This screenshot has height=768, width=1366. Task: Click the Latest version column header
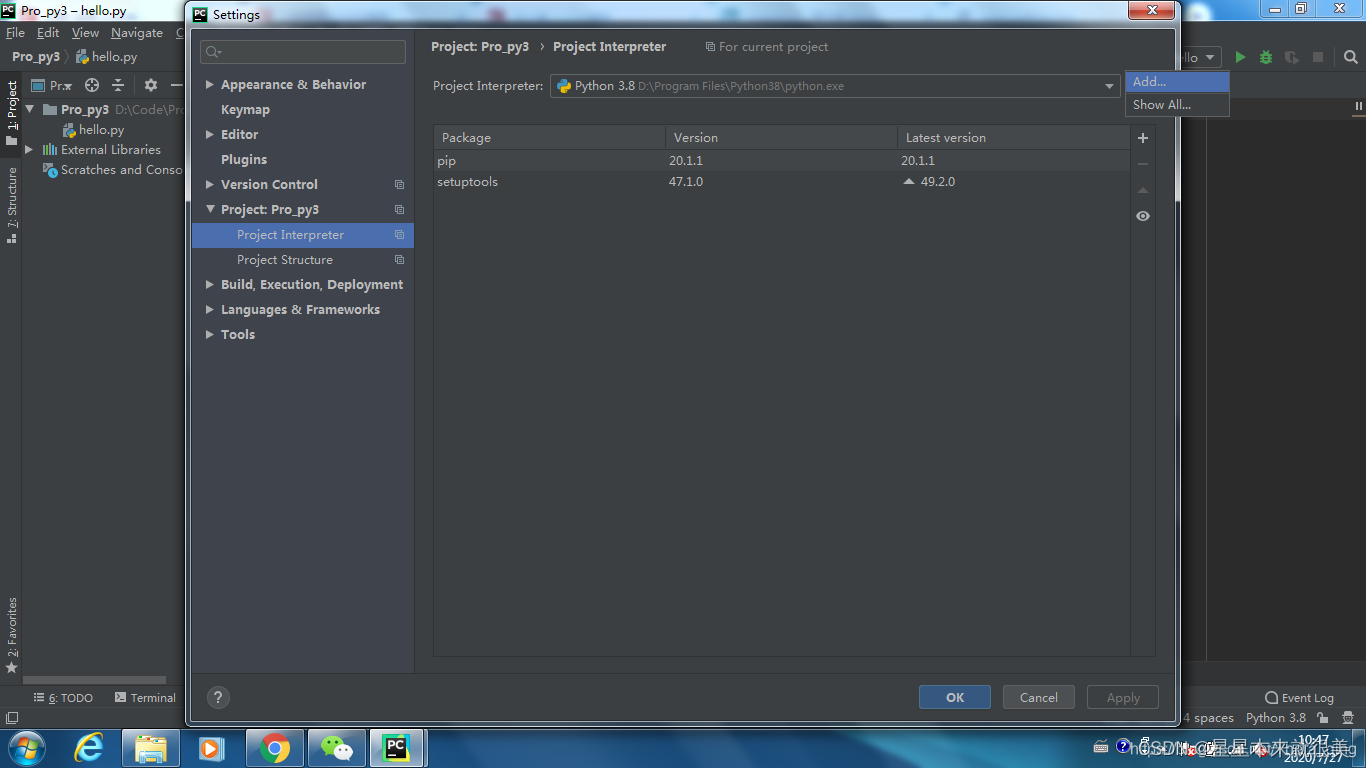(1012, 138)
